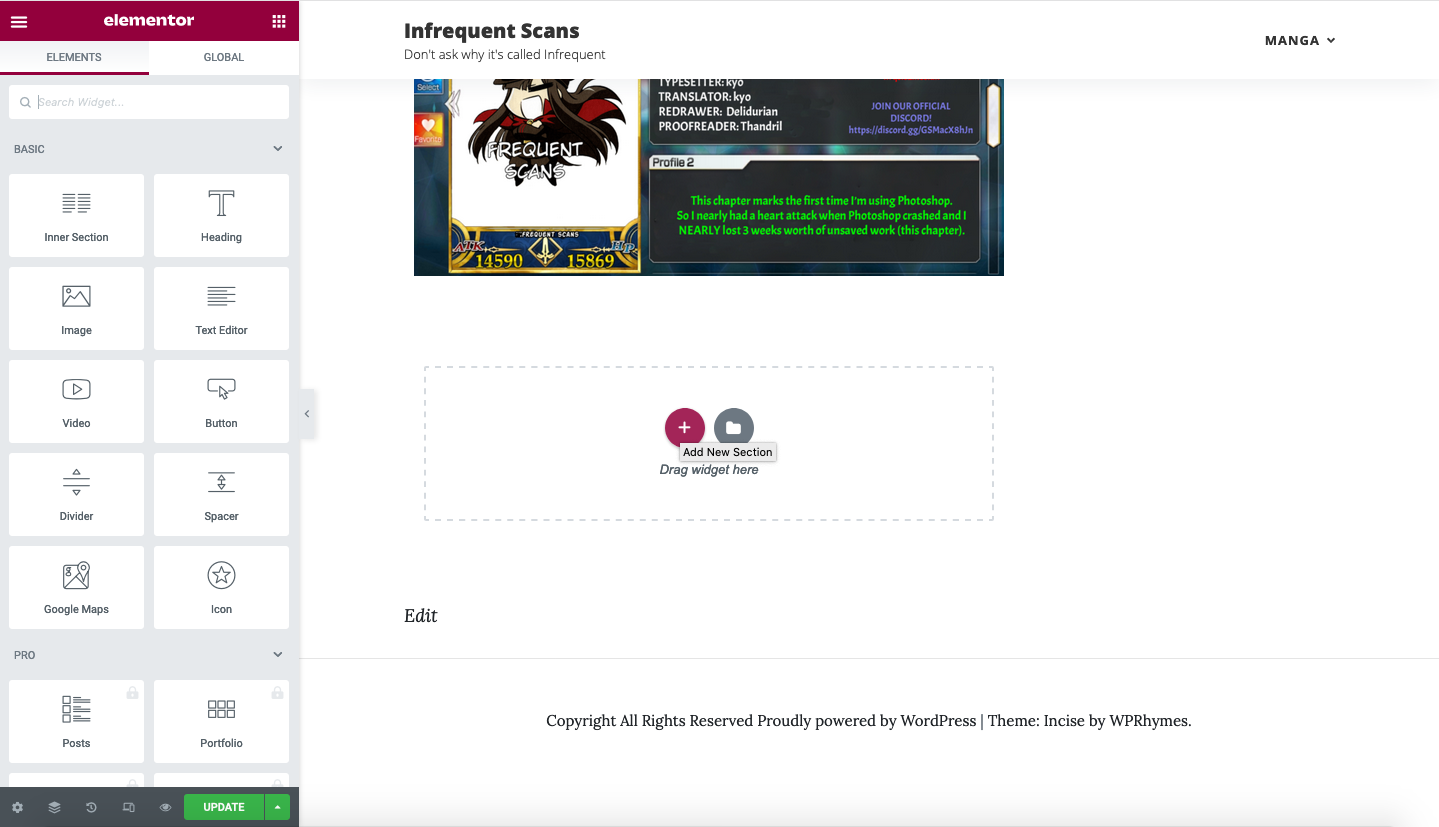
Task: Open the Elementor hamburger menu
Action: pos(19,21)
